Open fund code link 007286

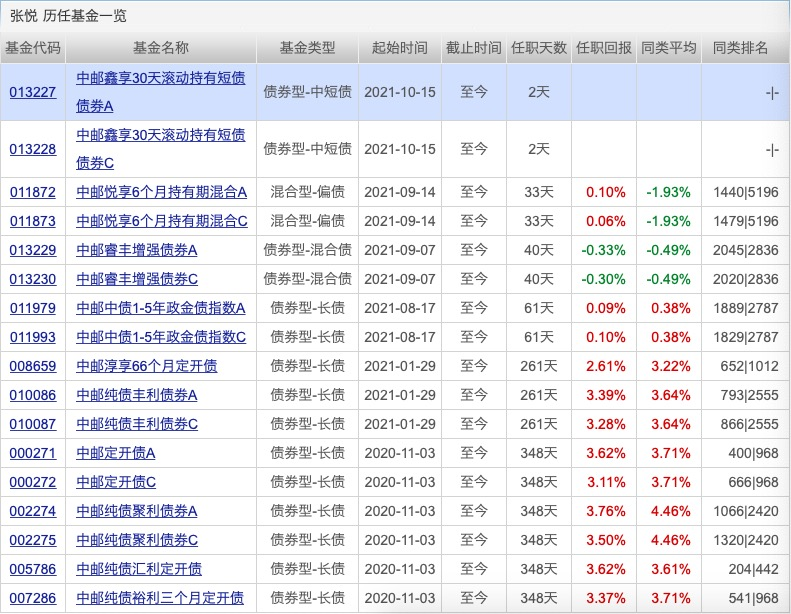coord(33,598)
